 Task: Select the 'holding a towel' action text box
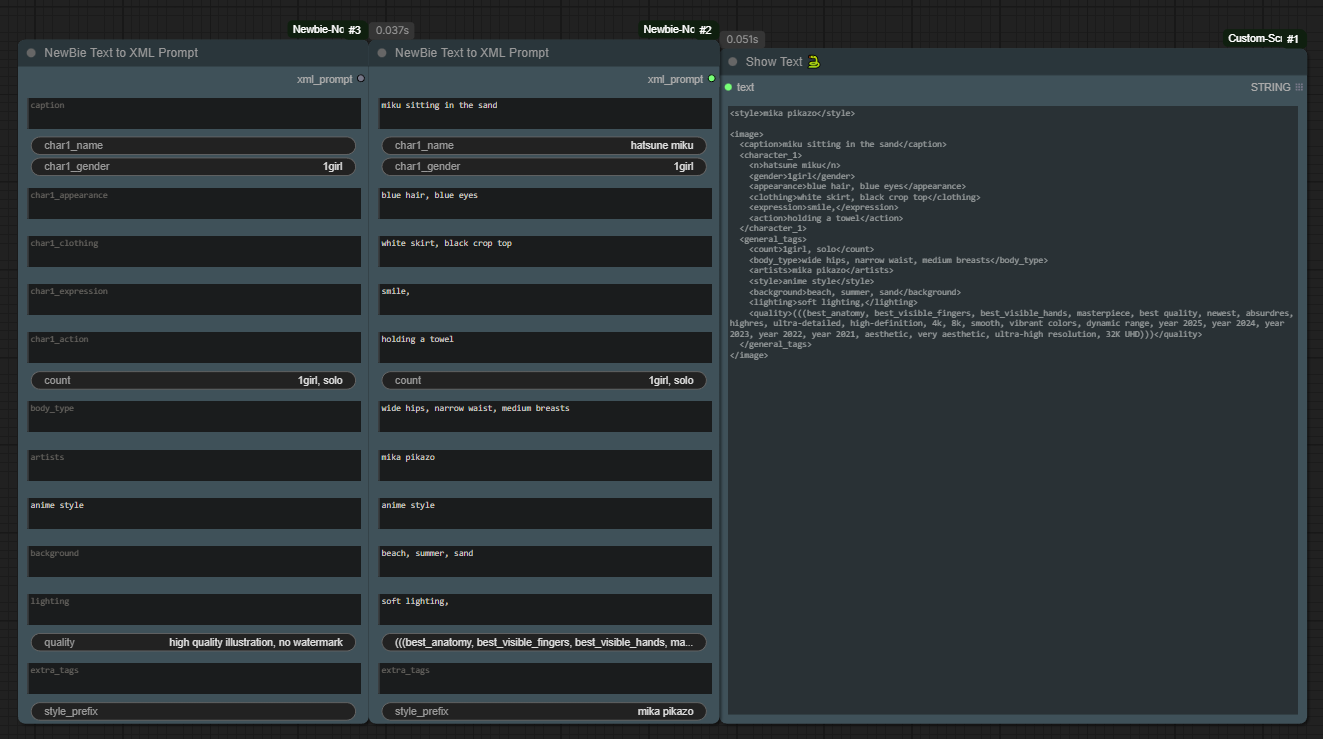coord(544,347)
